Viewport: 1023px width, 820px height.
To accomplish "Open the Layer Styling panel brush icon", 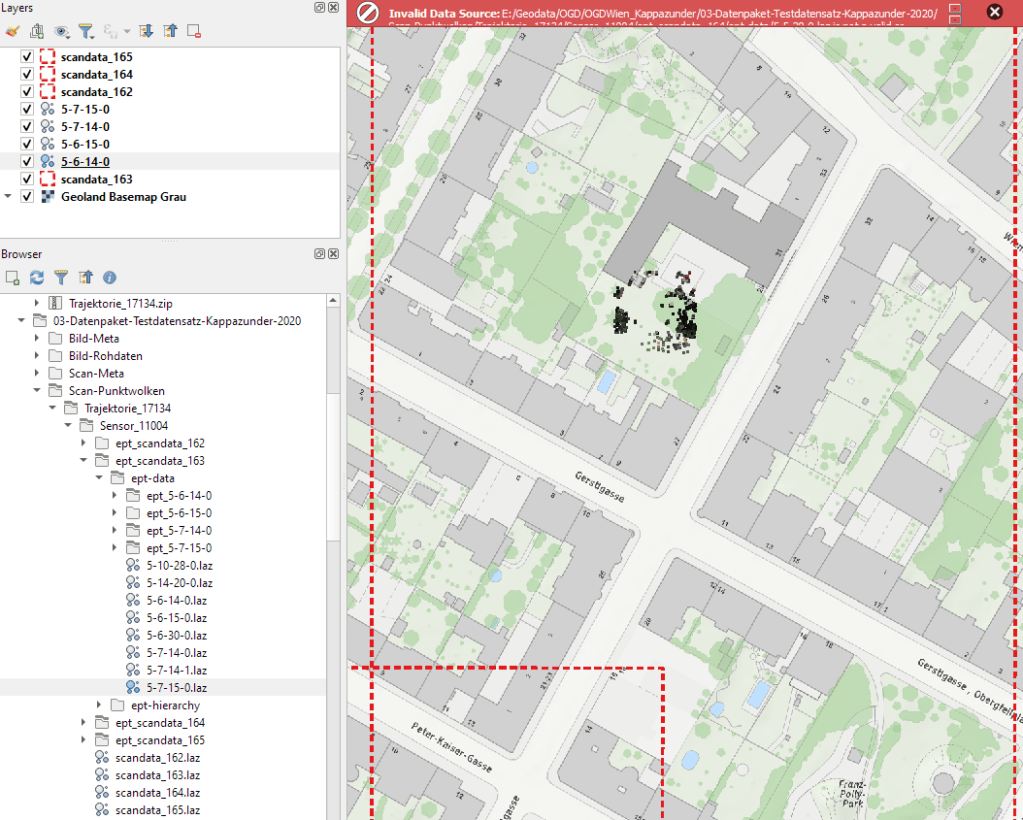I will point(12,31).
